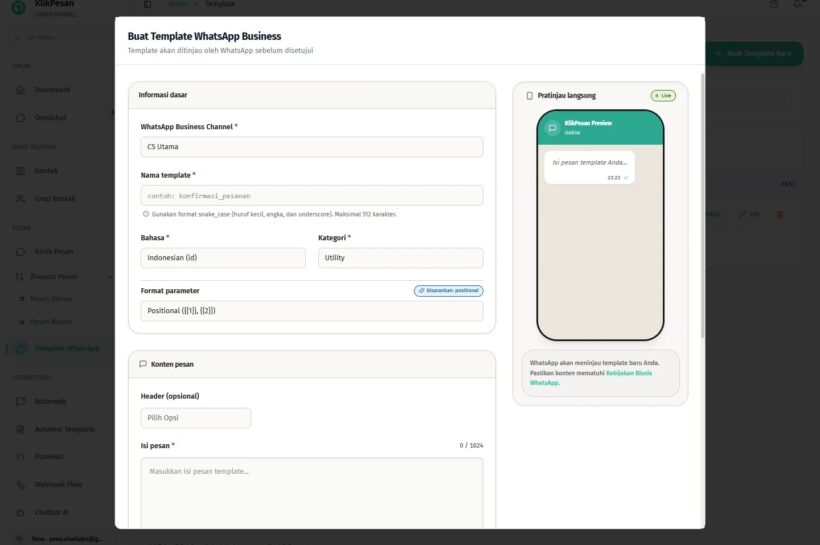820x545 pixels.
Task: Open Pesan Keluar menu item
Action: click(x=50, y=299)
